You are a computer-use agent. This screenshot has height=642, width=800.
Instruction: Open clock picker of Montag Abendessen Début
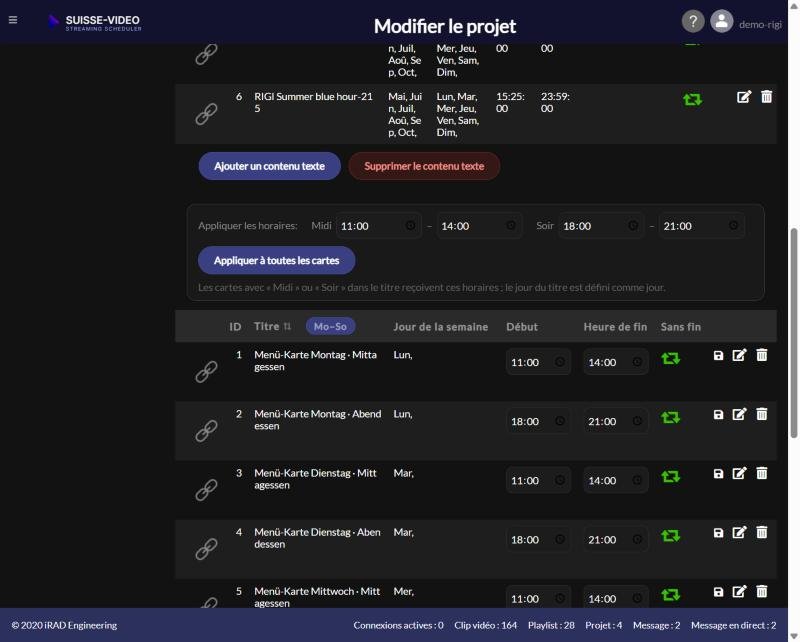pyautogui.click(x=560, y=421)
